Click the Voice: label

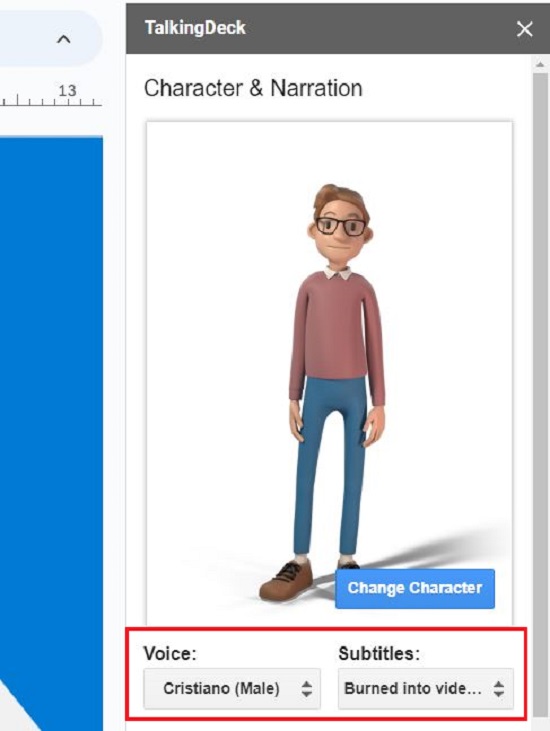170,653
